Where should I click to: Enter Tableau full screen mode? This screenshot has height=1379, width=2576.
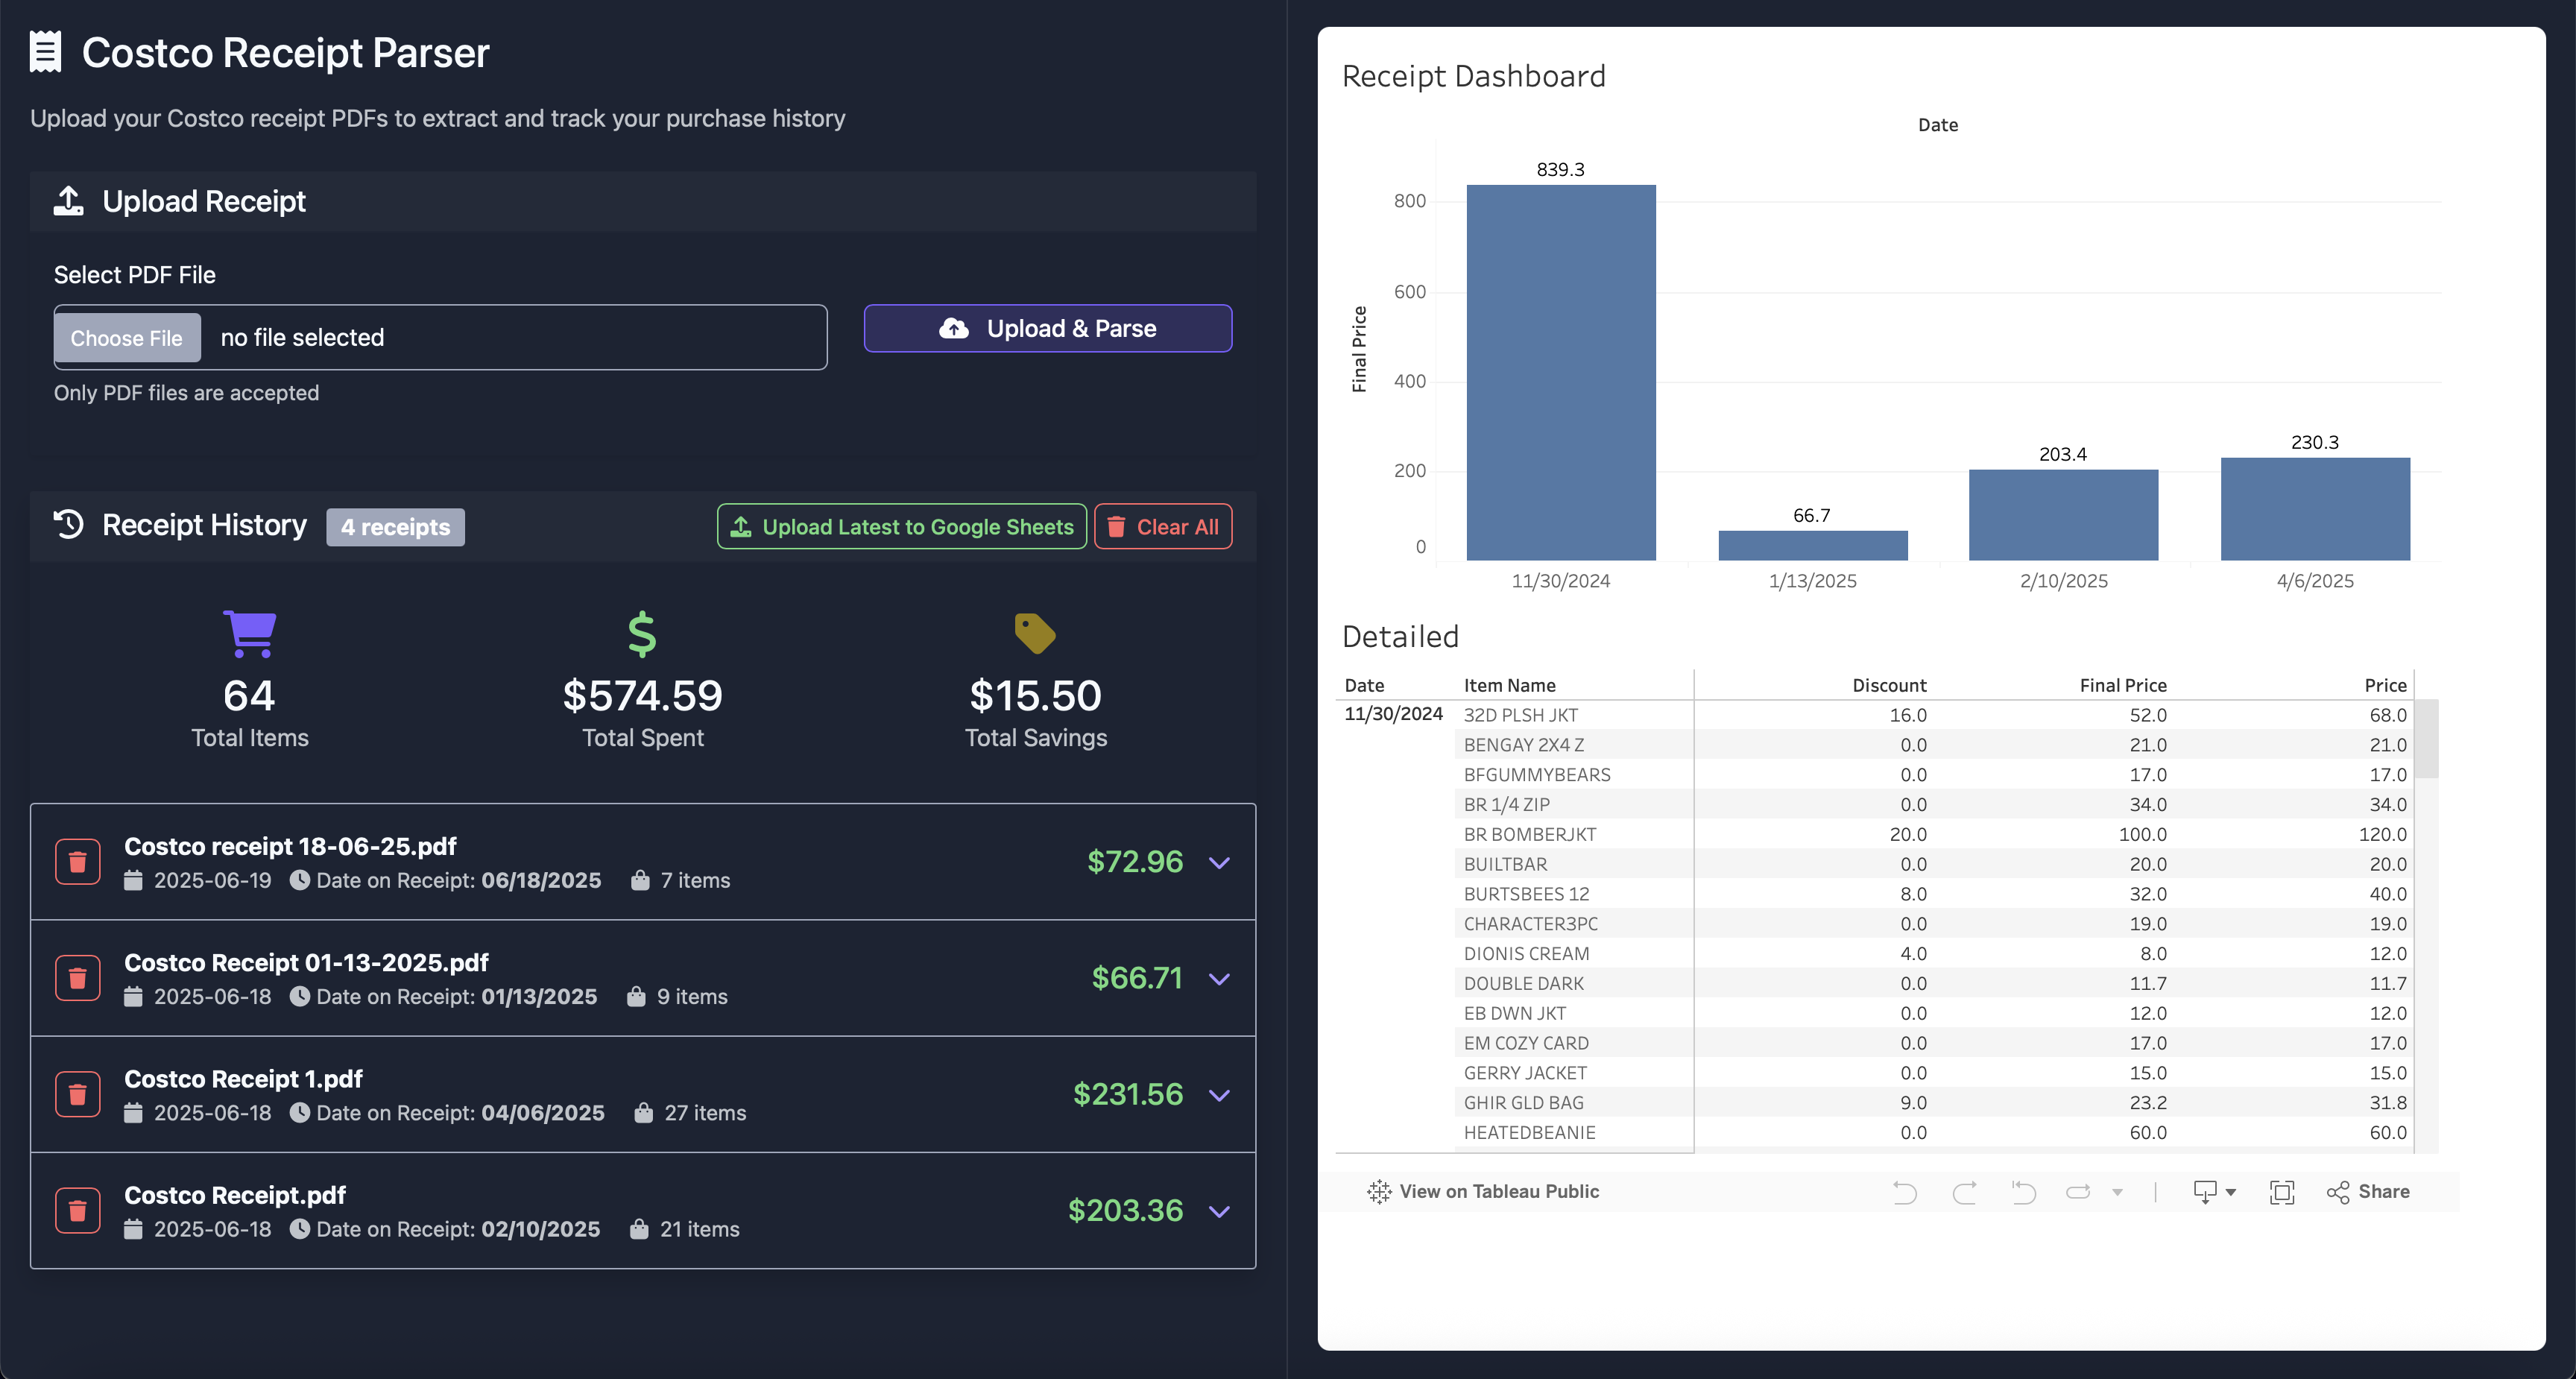pos(2282,1192)
